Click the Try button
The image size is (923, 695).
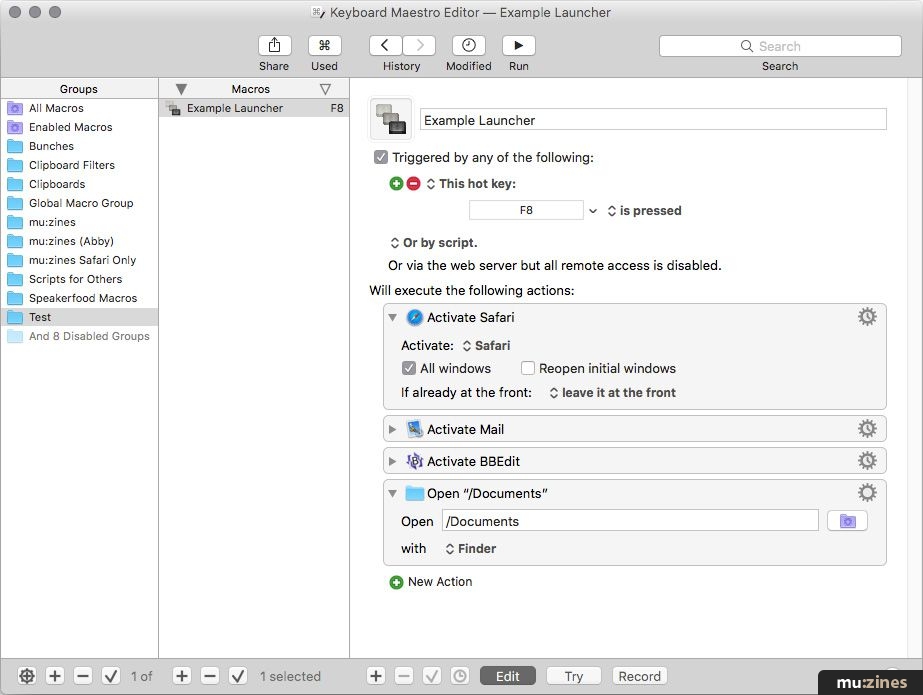point(573,676)
